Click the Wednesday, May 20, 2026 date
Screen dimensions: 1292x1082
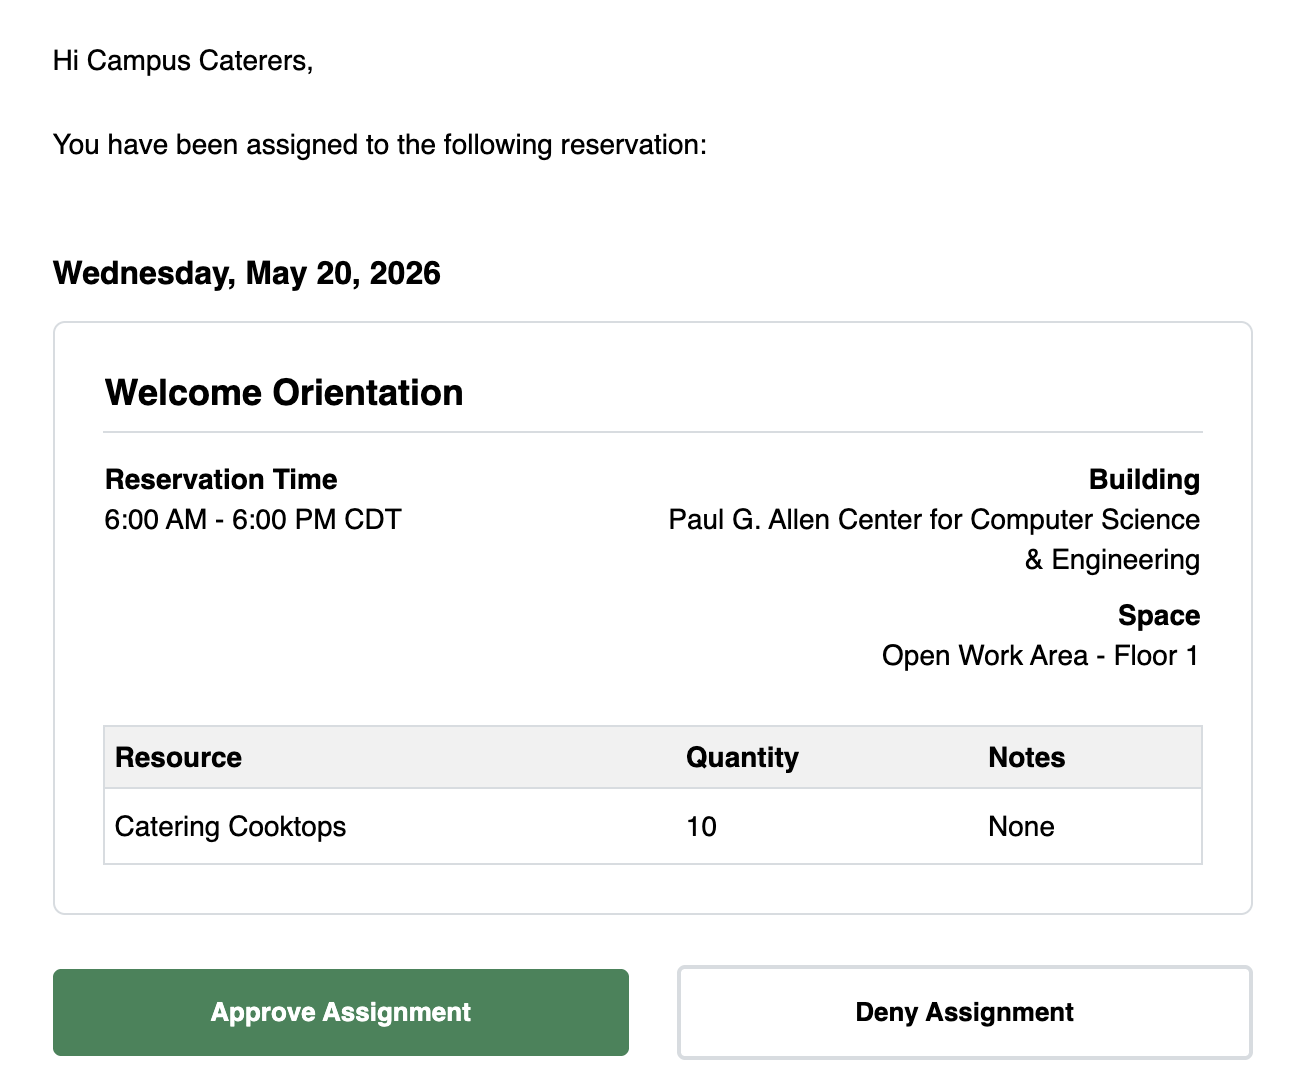pyautogui.click(x=247, y=273)
